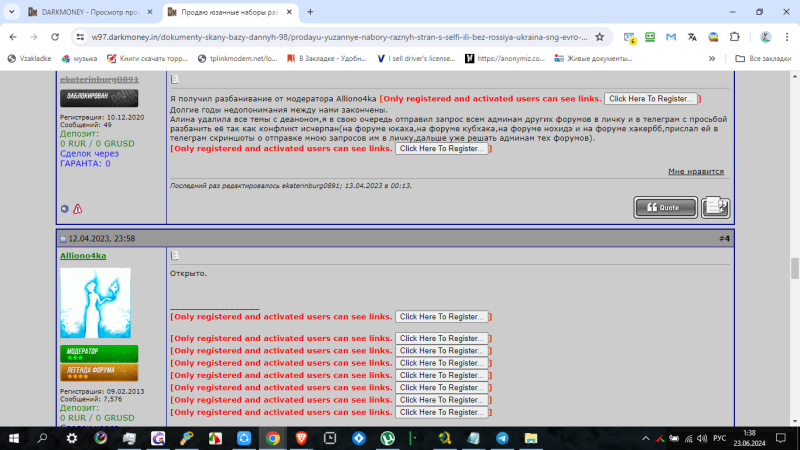Click the user offline status circle icon
This screenshot has height=450, width=800.
(x=64, y=209)
